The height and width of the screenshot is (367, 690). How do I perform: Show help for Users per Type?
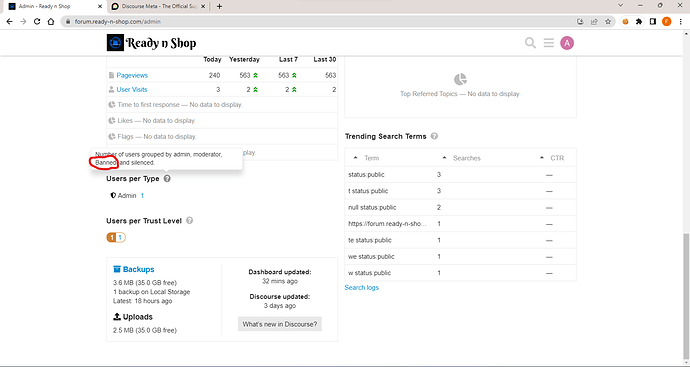click(x=167, y=179)
